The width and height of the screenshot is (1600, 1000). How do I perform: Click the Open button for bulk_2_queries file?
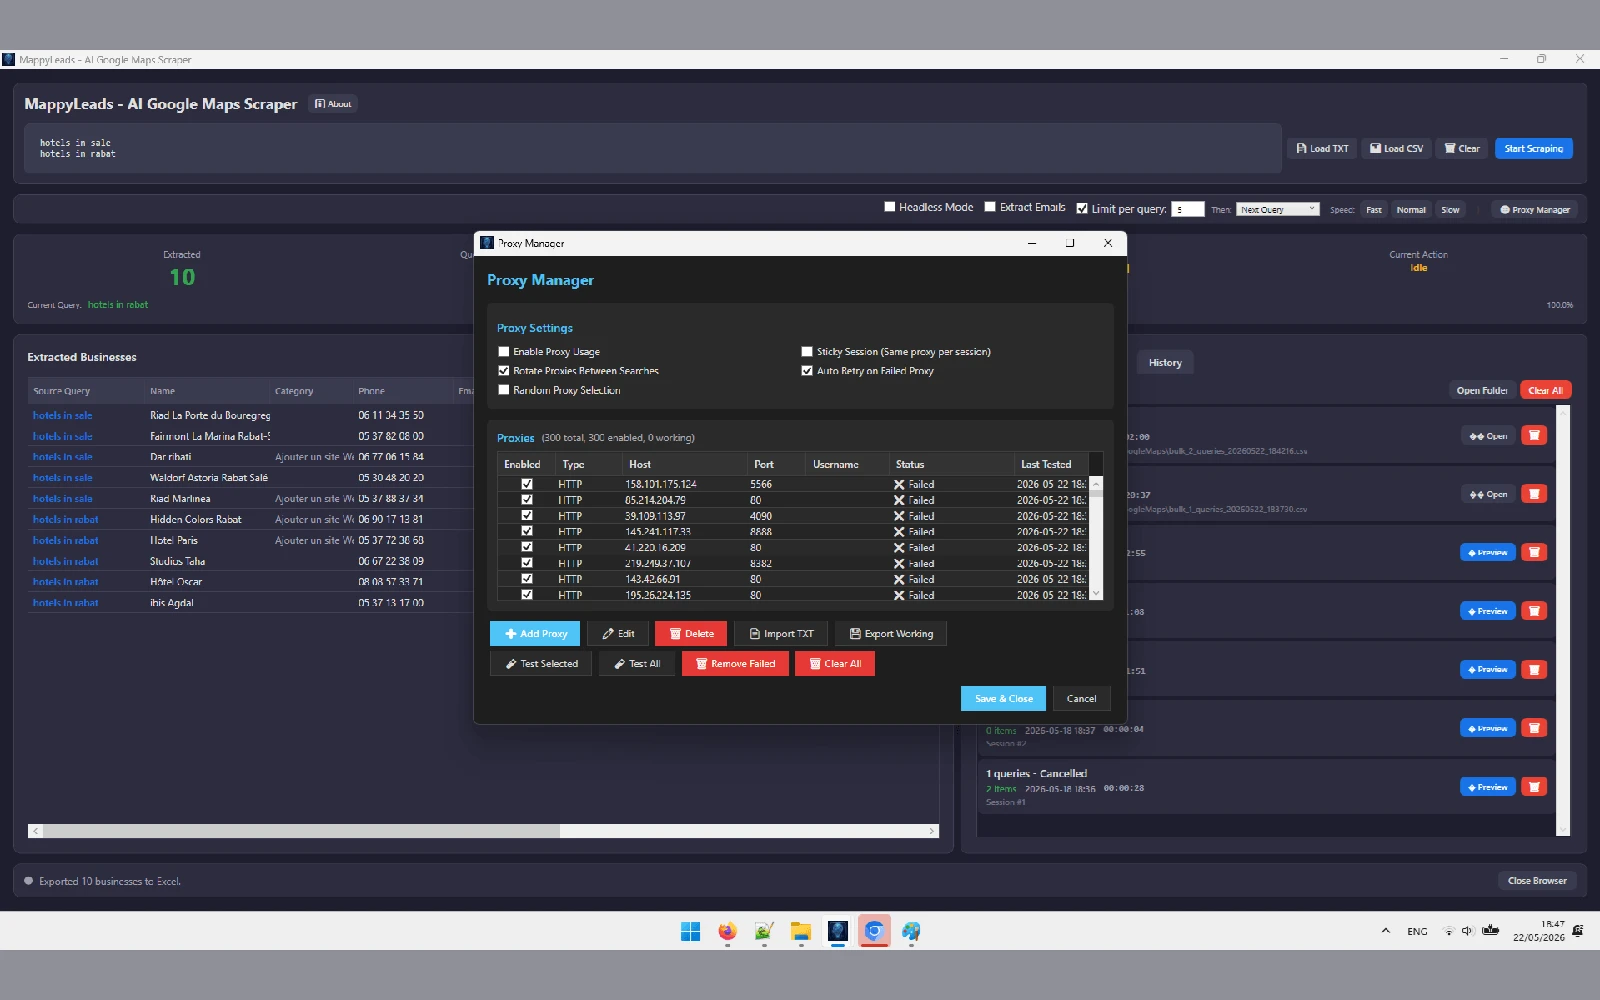click(1488, 436)
